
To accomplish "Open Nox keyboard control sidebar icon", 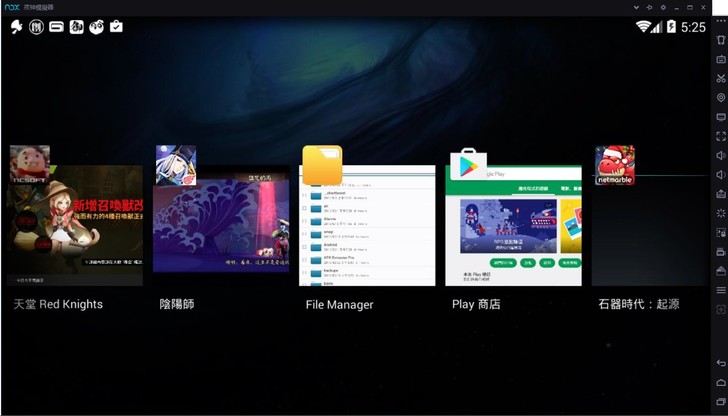I will (x=721, y=59).
